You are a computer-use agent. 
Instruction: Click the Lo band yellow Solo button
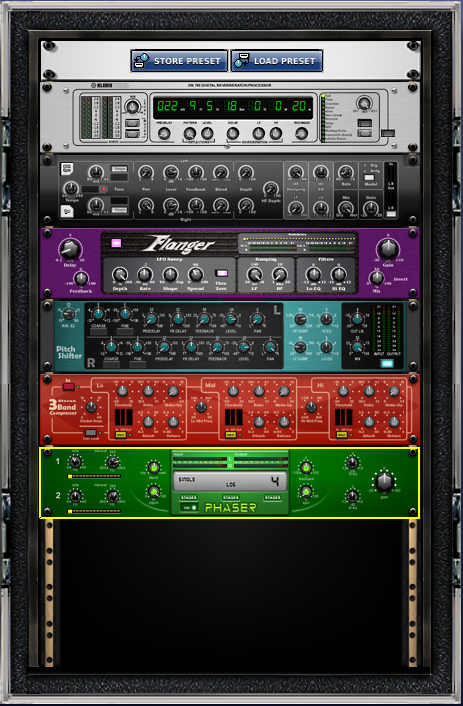120,434
